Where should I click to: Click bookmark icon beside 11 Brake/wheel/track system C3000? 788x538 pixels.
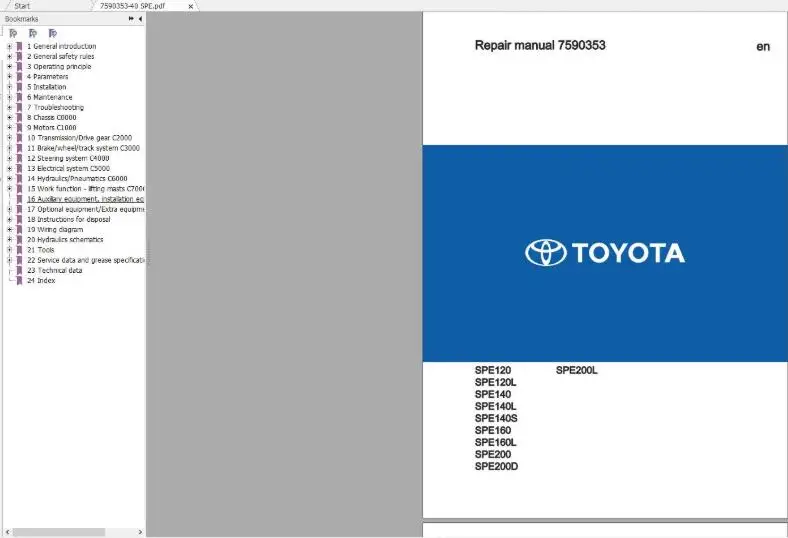(x=20, y=148)
